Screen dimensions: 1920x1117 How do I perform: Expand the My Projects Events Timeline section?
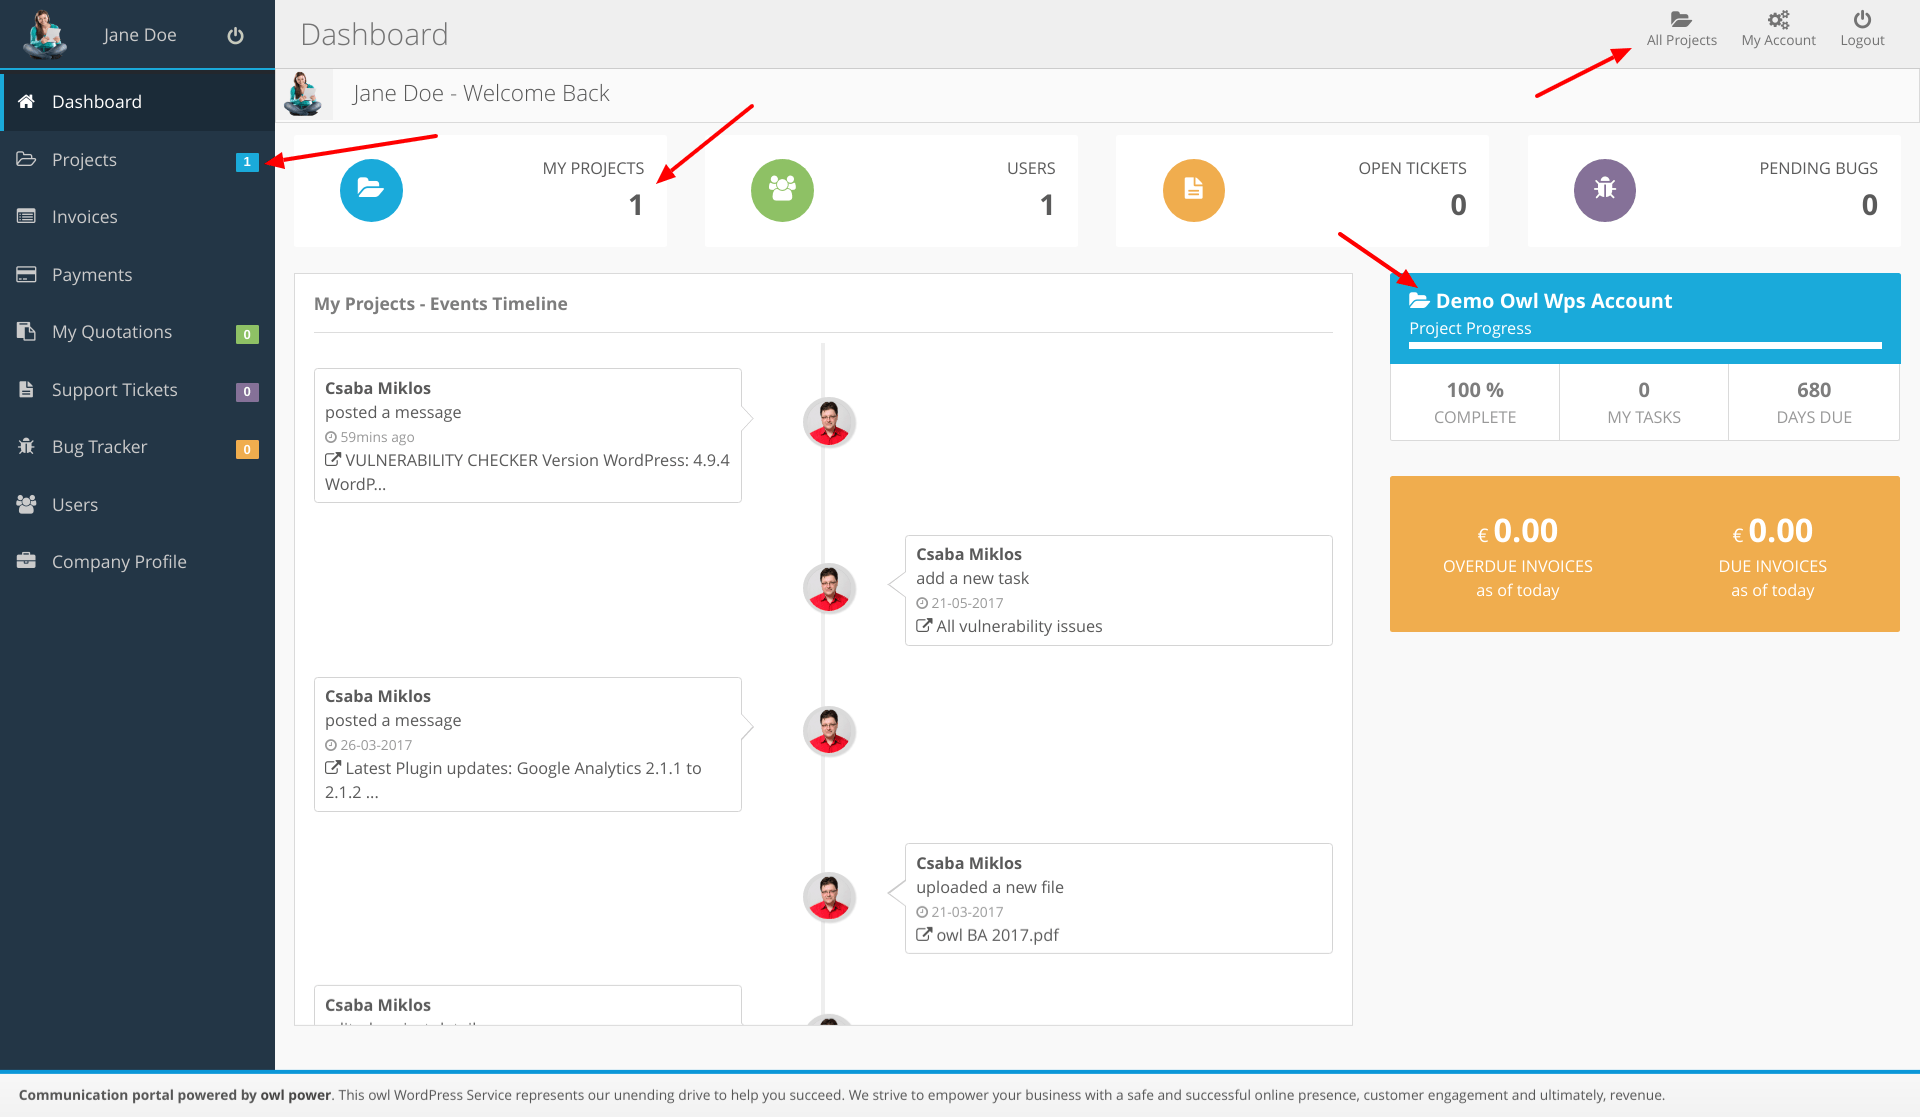point(441,303)
